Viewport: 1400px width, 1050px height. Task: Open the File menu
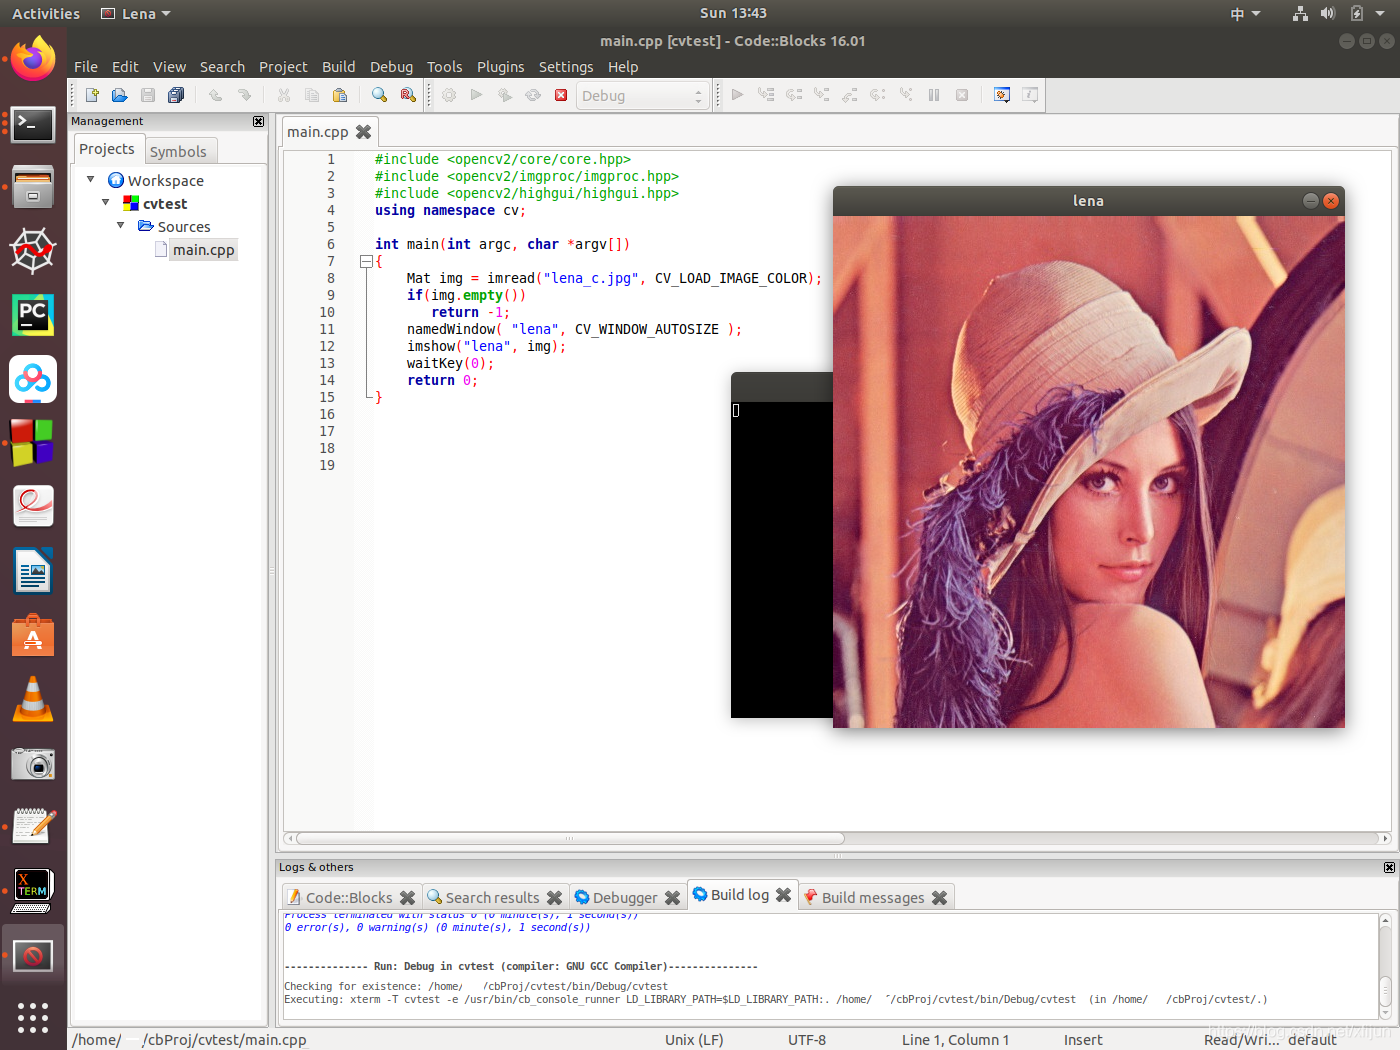tap(86, 67)
